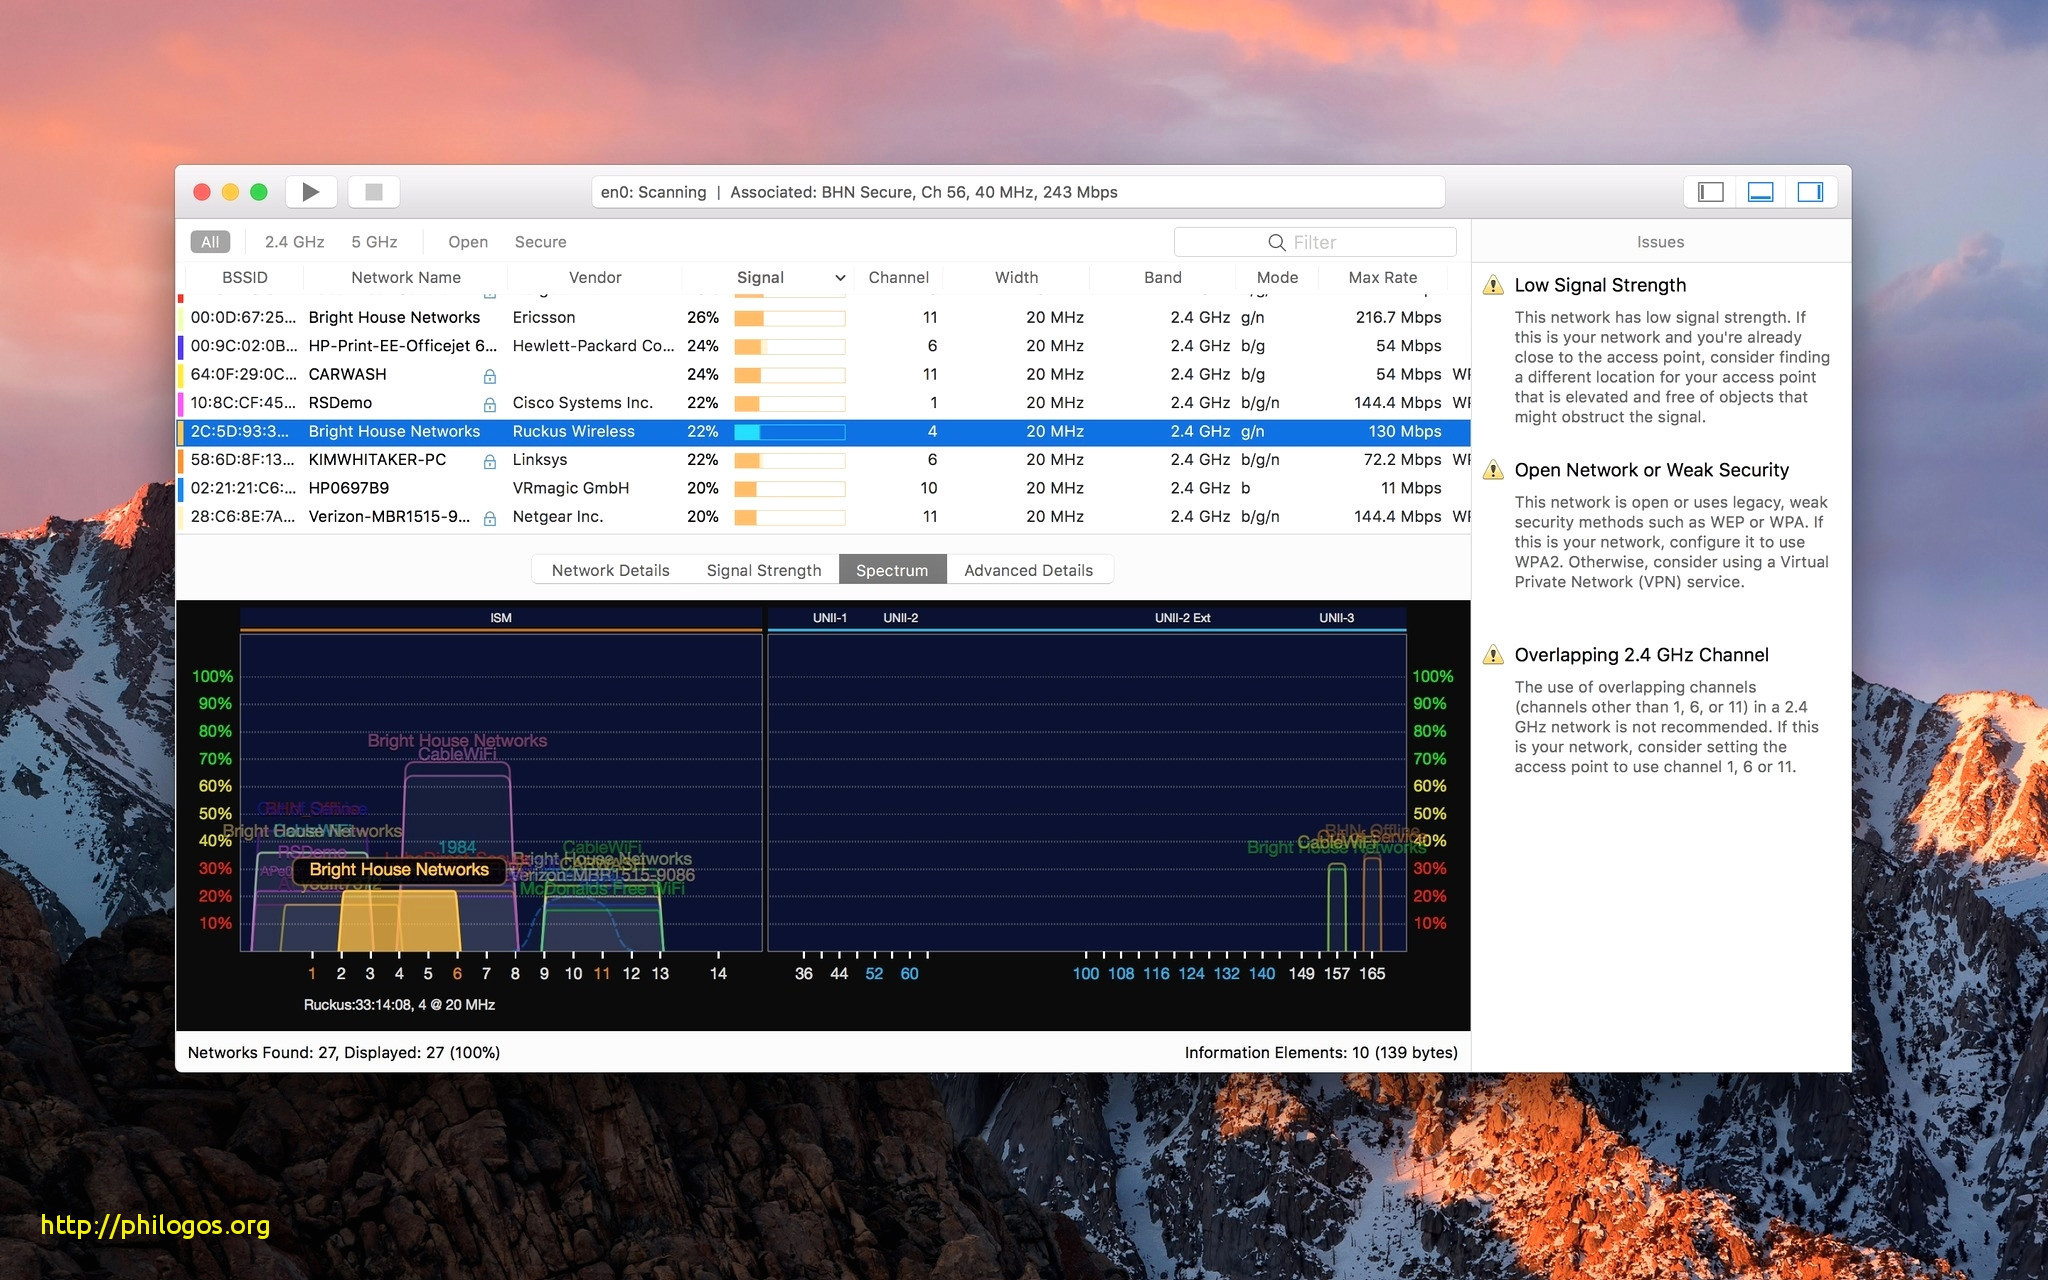
Task: Click the center panel layout icon
Action: [x=1760, y=193]
